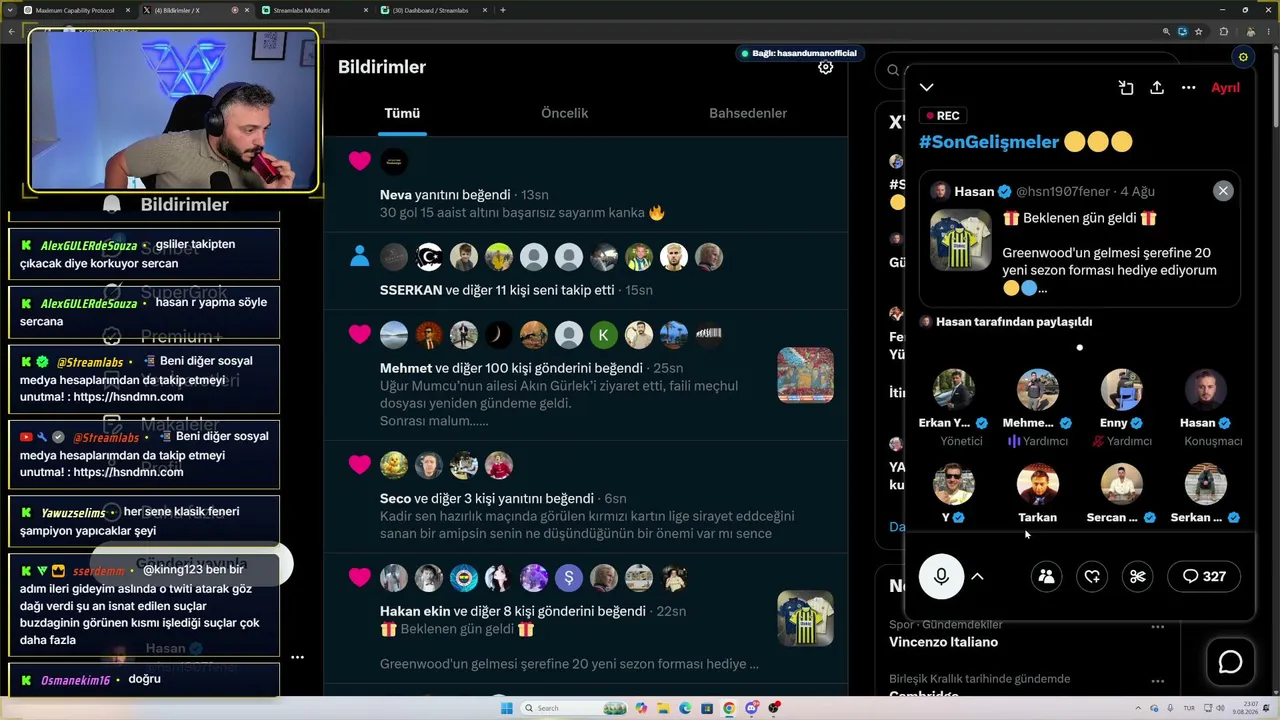Open the Space participants list icon
Image resolution: width=1280 pixels, height=720 pixels.
pos(1046,576)
